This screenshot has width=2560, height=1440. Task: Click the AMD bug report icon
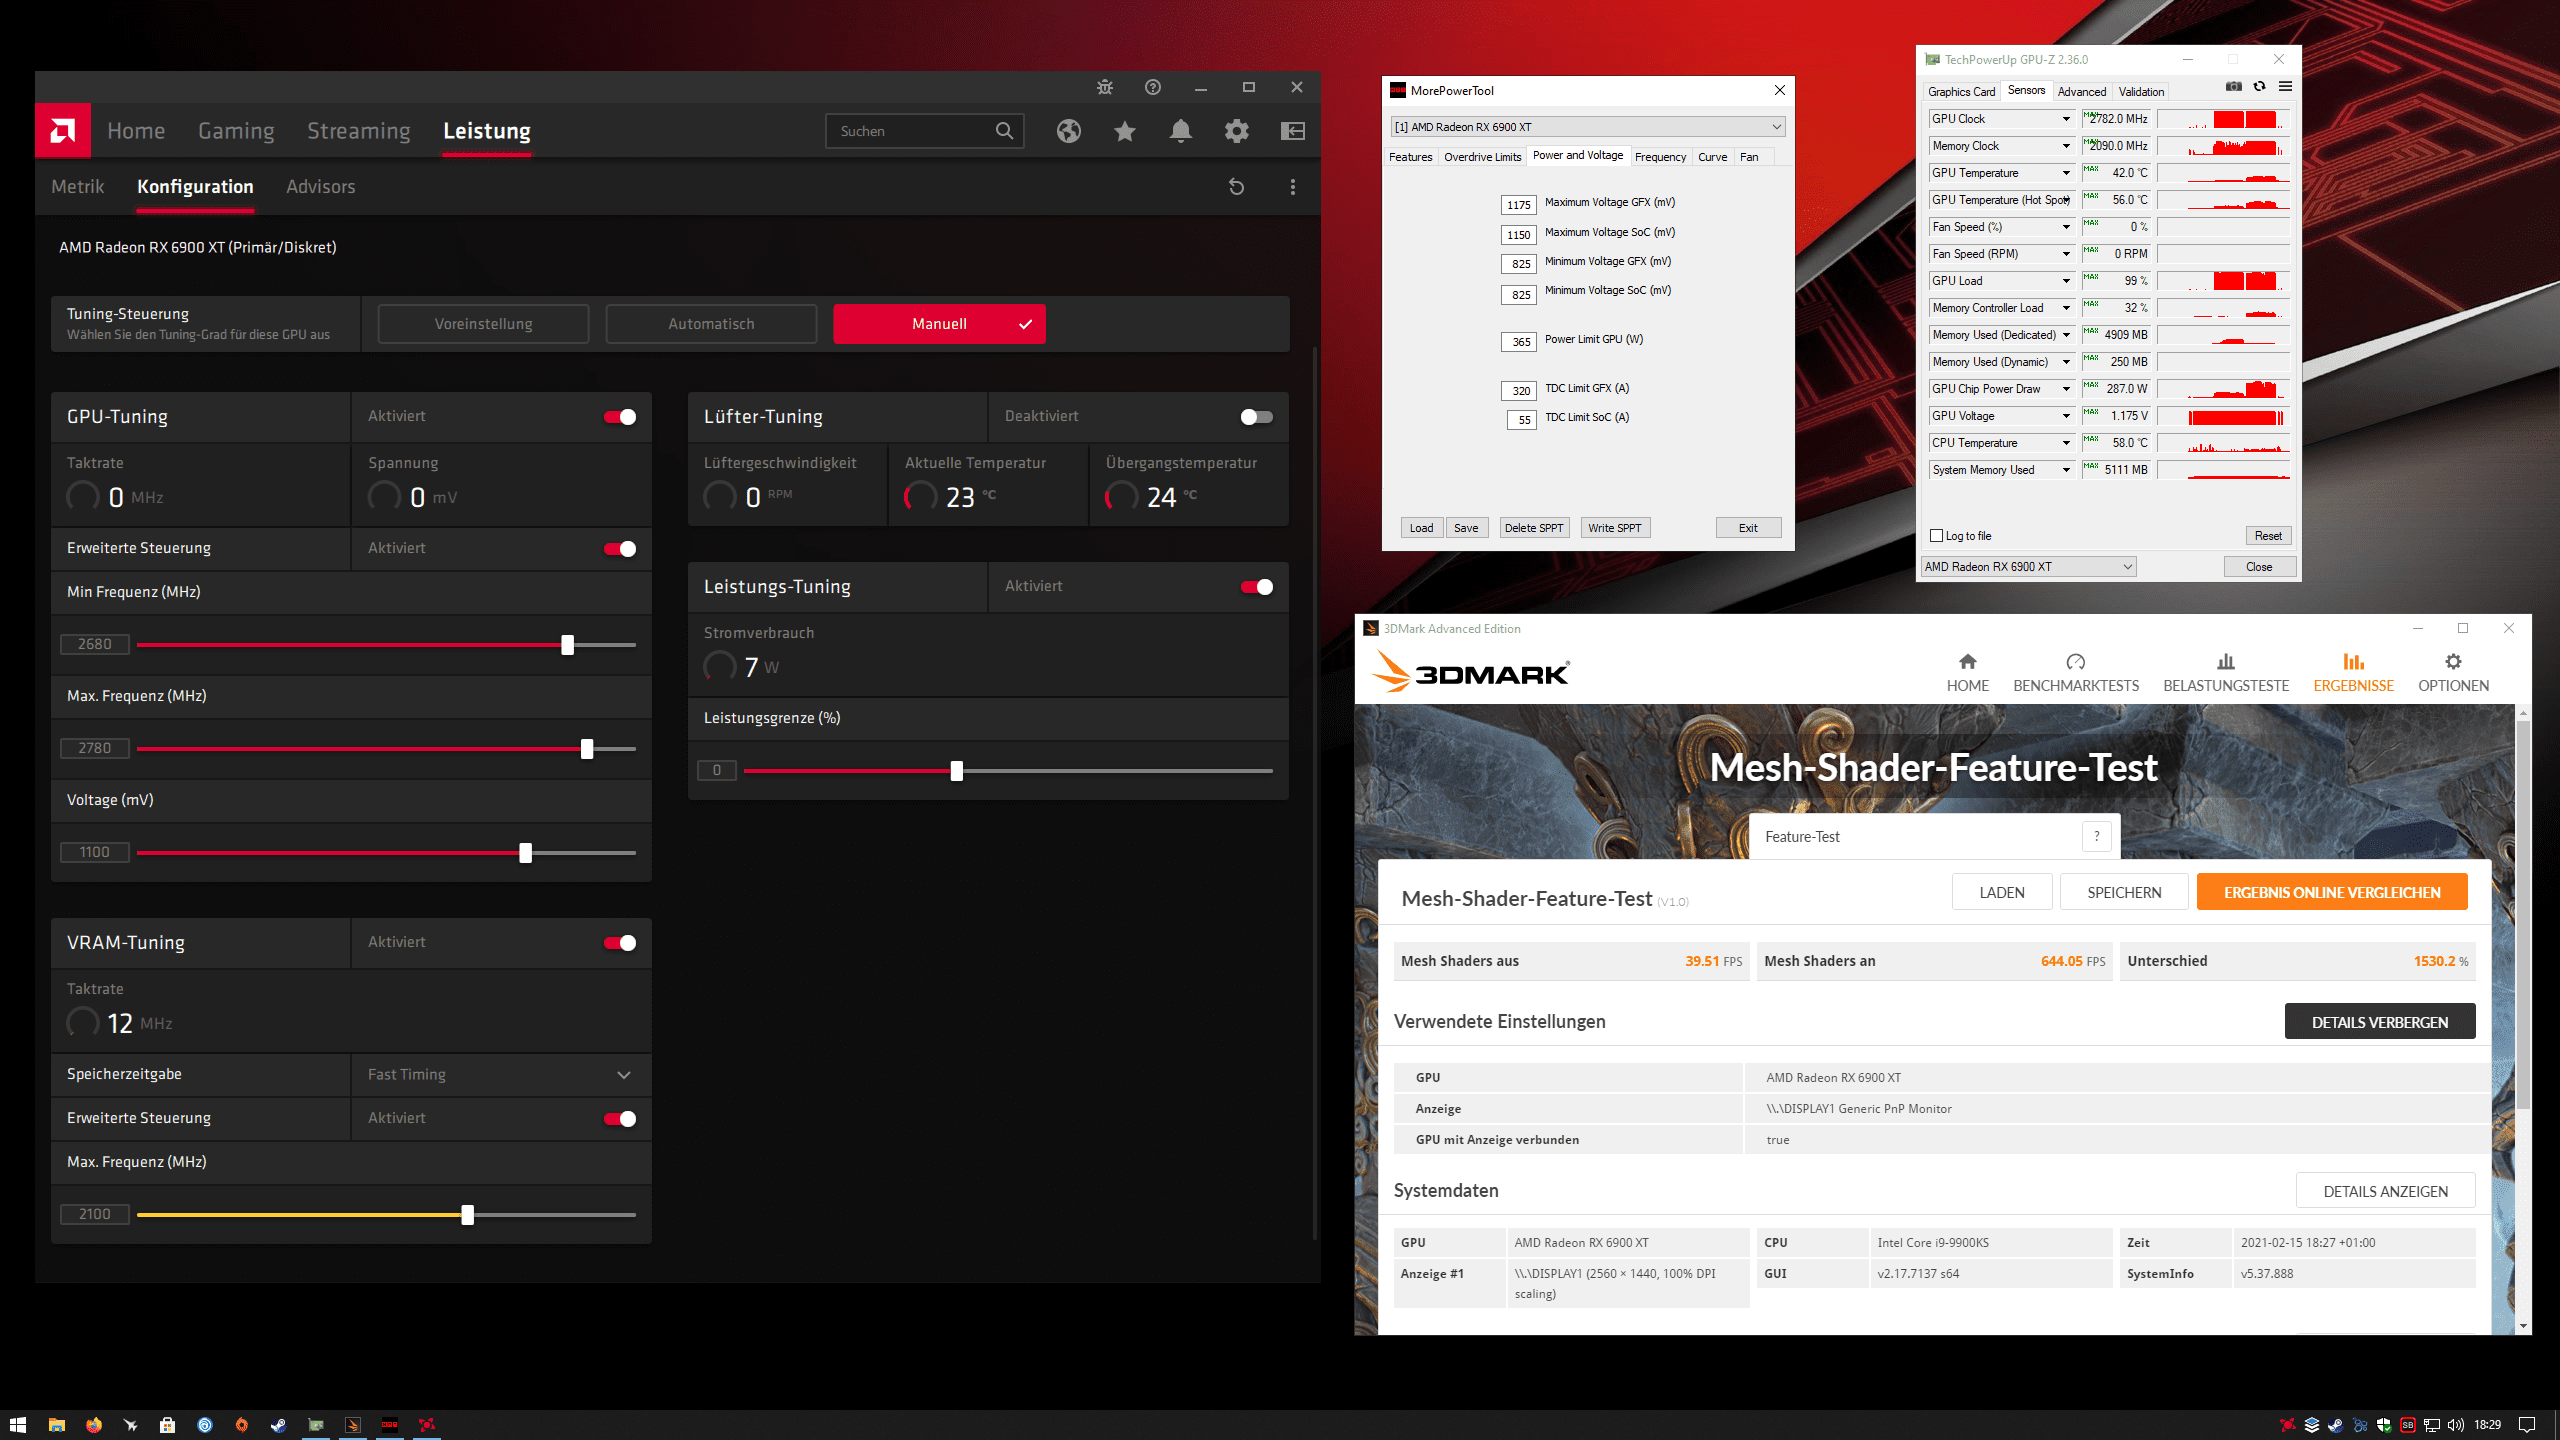1105,87
